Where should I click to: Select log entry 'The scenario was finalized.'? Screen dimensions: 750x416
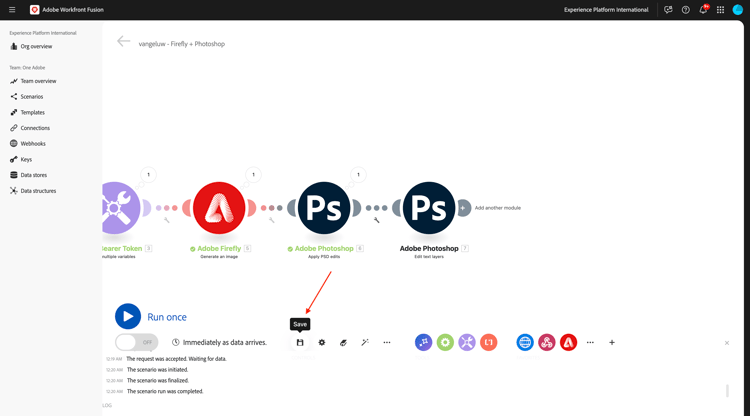pyautogui.click(x=158, y=381)
